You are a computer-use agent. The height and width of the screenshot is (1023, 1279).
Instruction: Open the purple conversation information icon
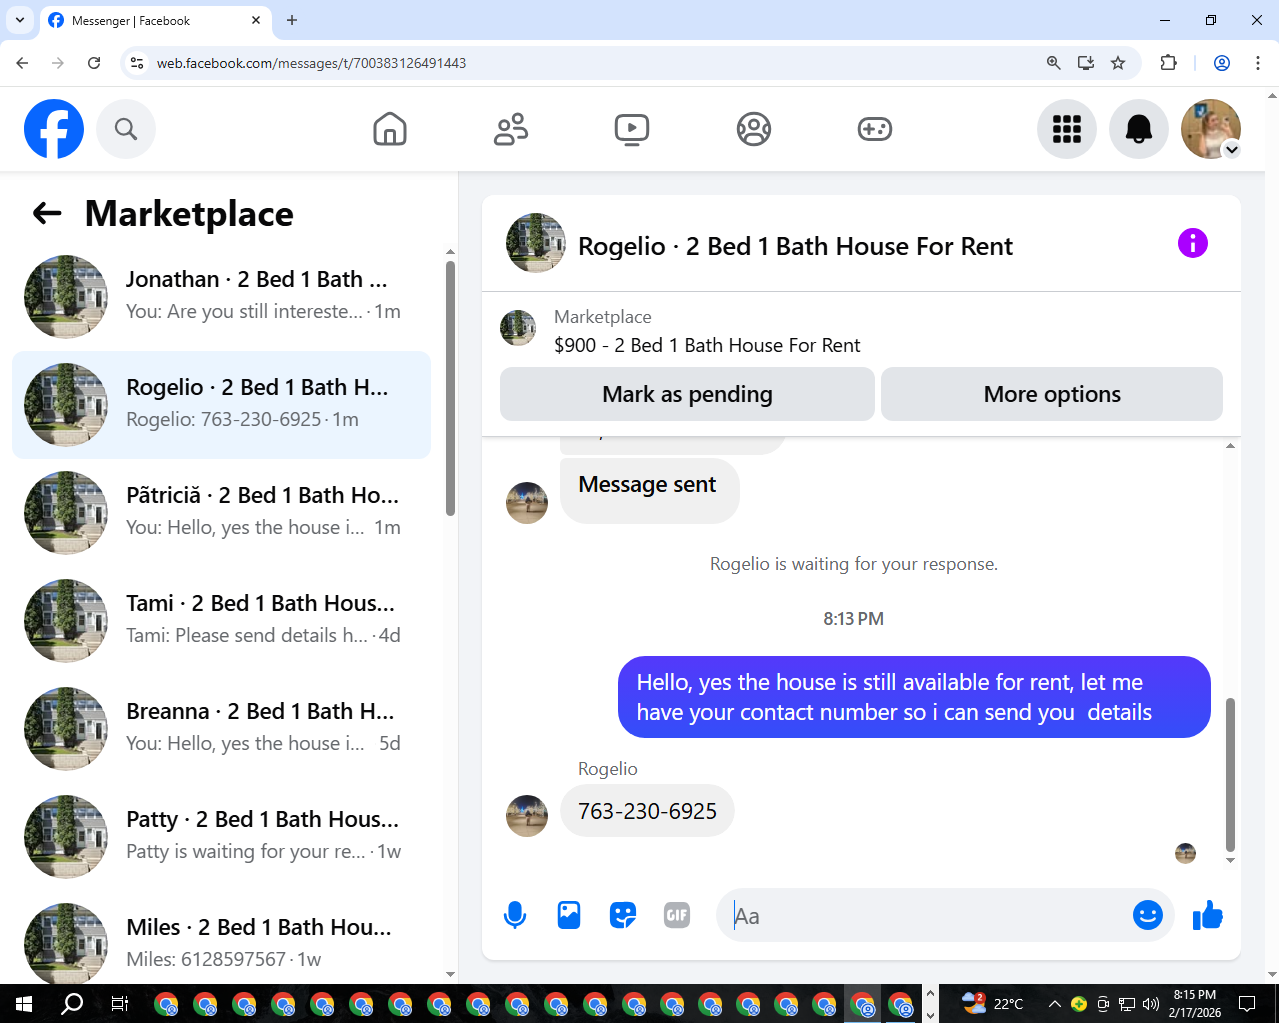coord(1193,243)
